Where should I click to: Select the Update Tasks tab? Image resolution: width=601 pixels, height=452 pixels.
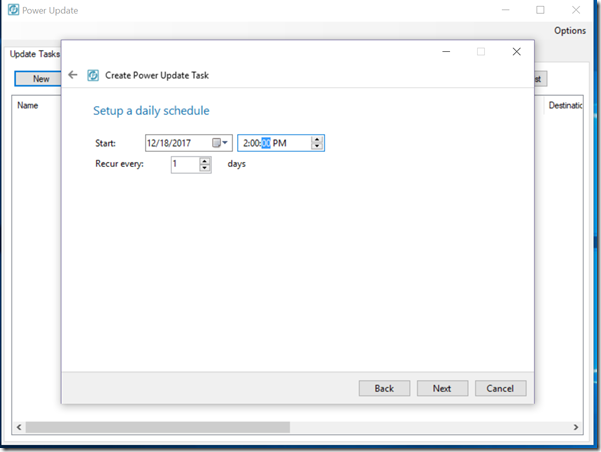(34, 54)
